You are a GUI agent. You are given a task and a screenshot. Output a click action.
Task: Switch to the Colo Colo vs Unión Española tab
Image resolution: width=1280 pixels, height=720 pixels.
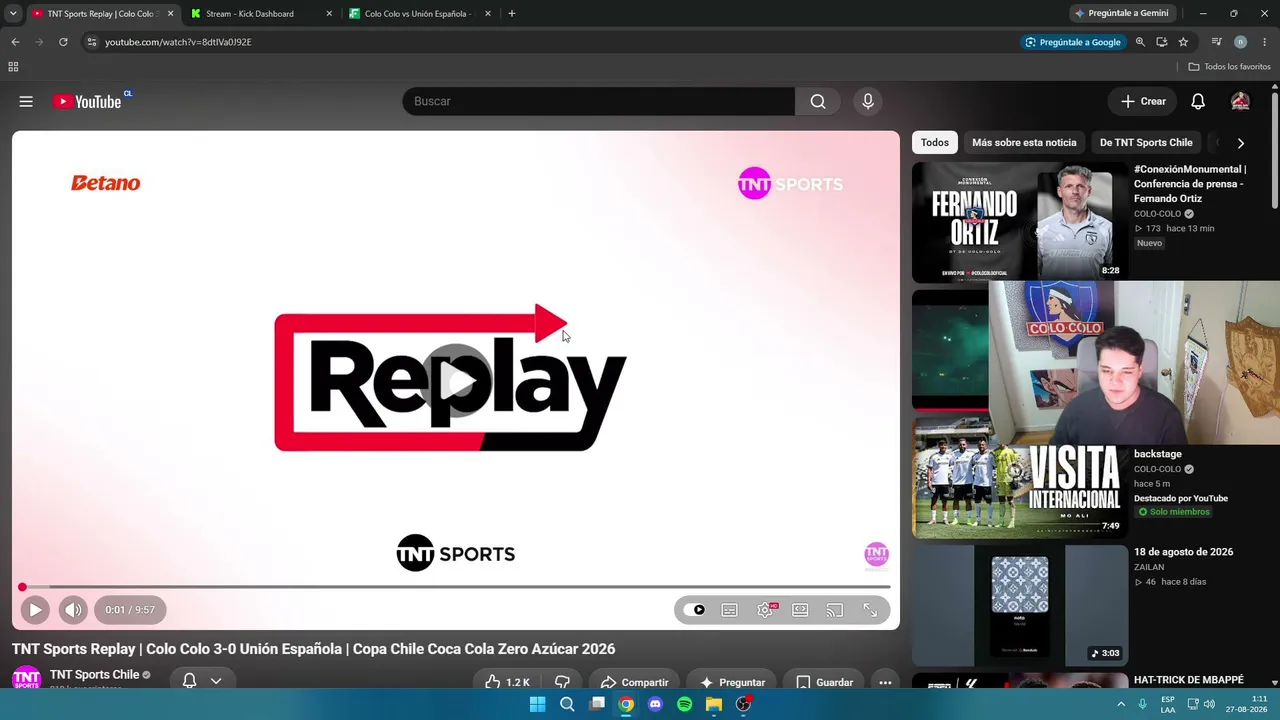pos(418,14)
